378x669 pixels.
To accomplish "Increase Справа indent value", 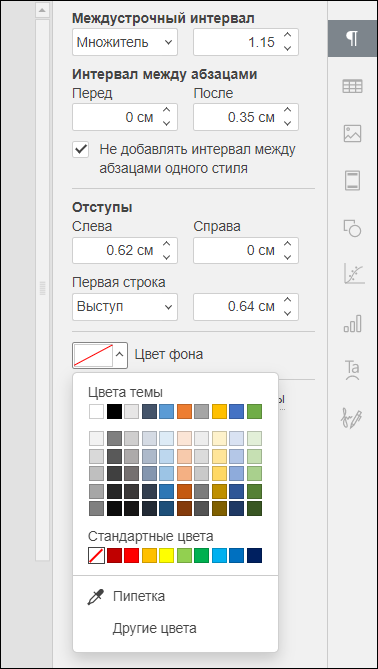I will tap(288, 244).
